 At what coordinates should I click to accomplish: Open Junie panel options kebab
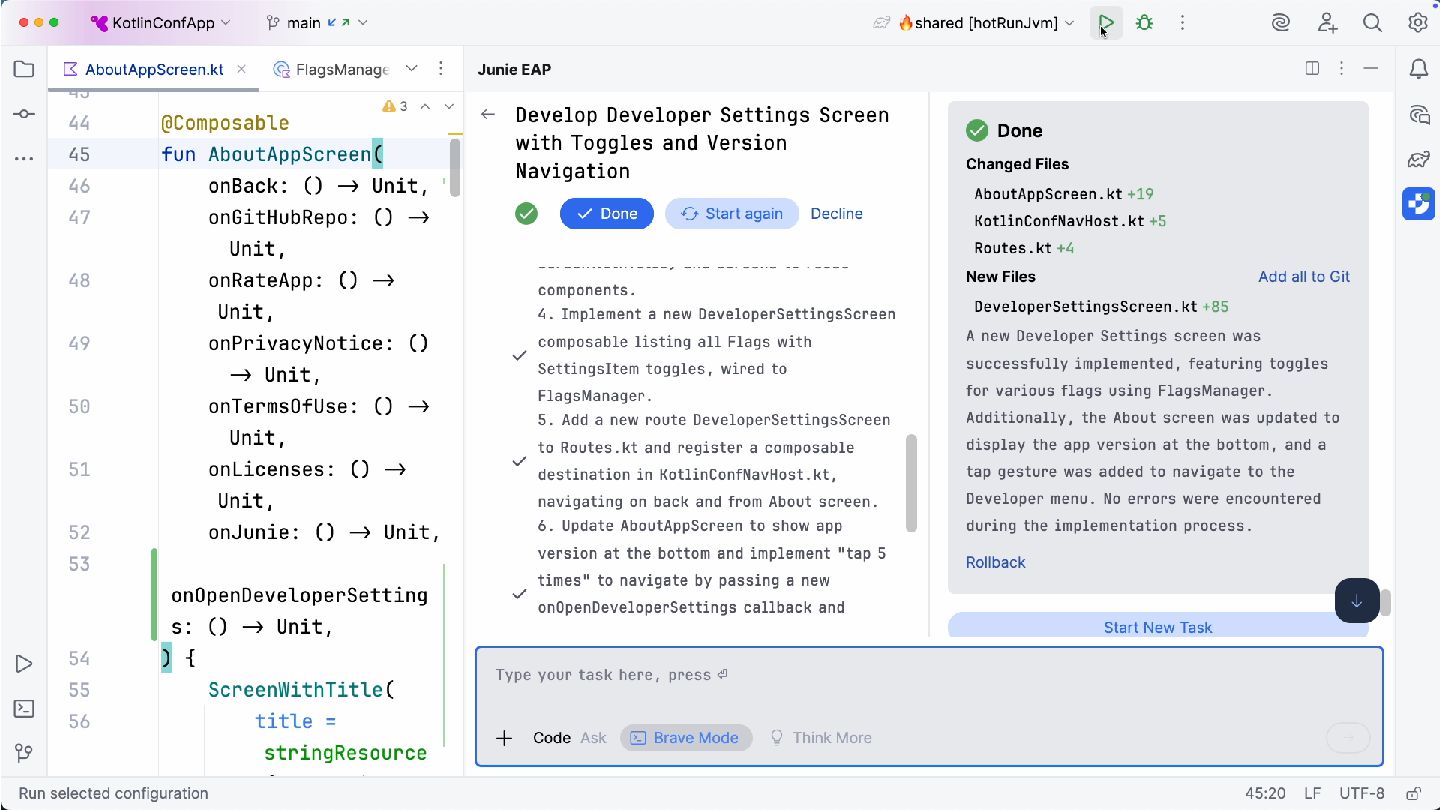pyautogui.click(x=1342, y=68)
